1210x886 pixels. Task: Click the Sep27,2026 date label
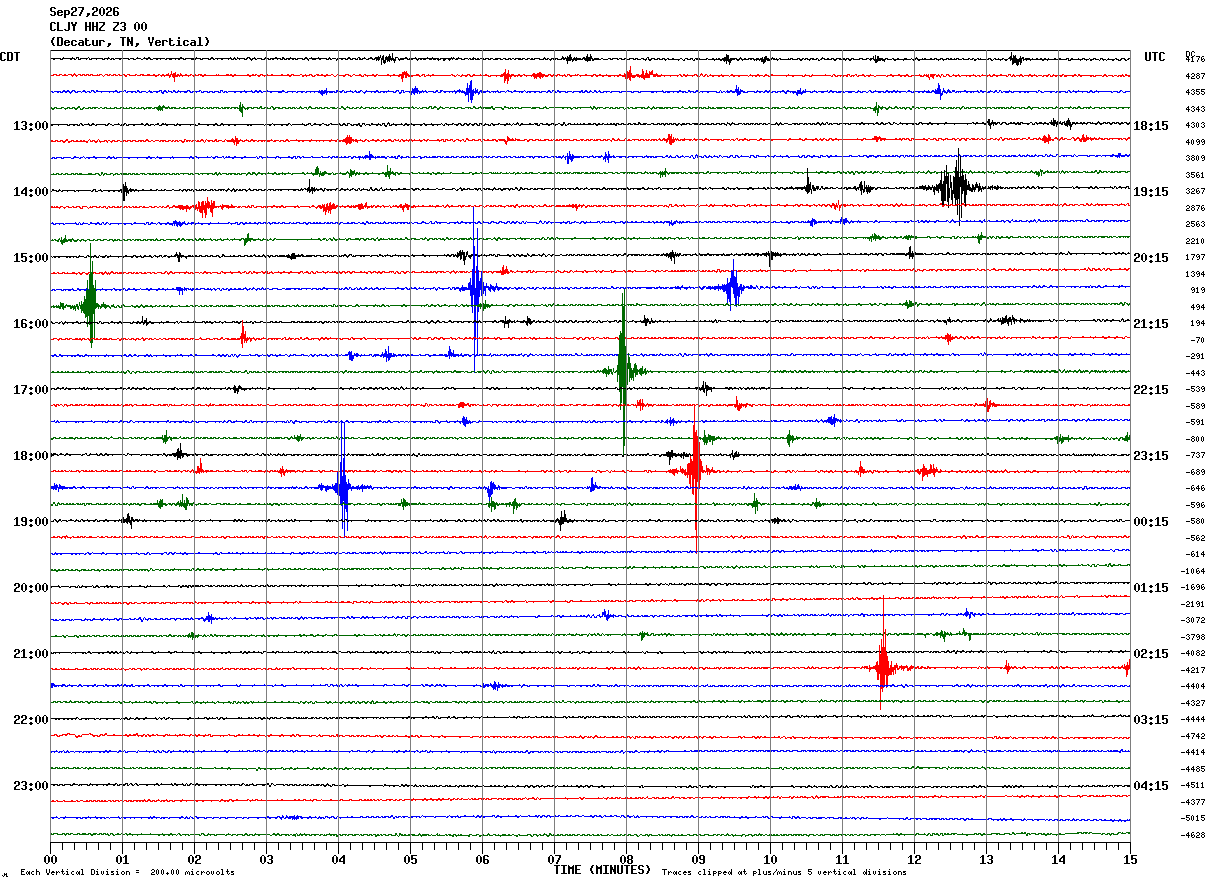(x=84, y=12)
